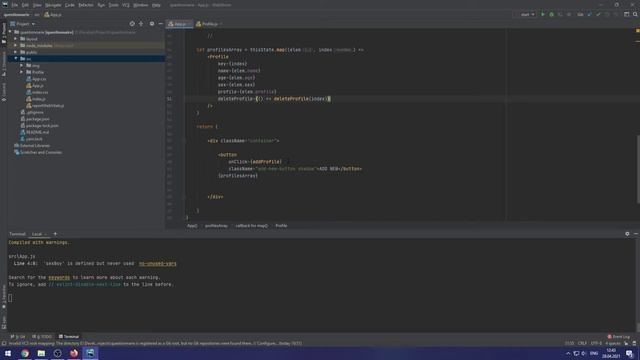Click the editor vertical scrollbar
The width and height of the screenshot is (640, 360).
638,169
